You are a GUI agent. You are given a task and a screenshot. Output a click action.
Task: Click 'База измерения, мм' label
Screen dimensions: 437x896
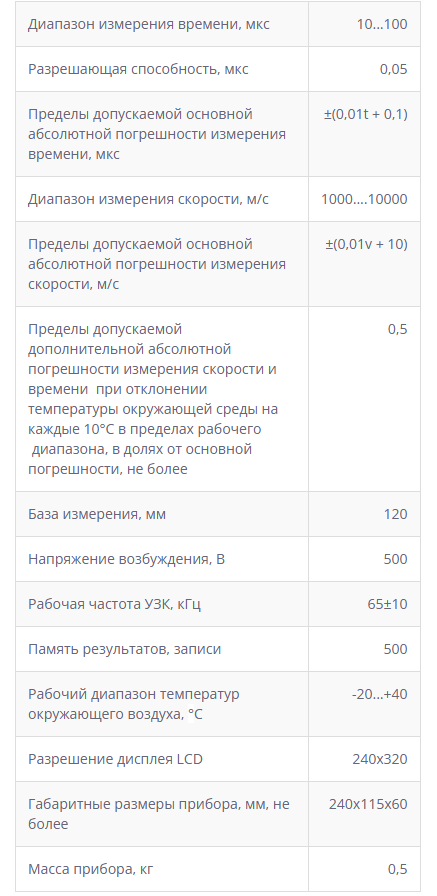pyautogui.click(x=97, y=514)
